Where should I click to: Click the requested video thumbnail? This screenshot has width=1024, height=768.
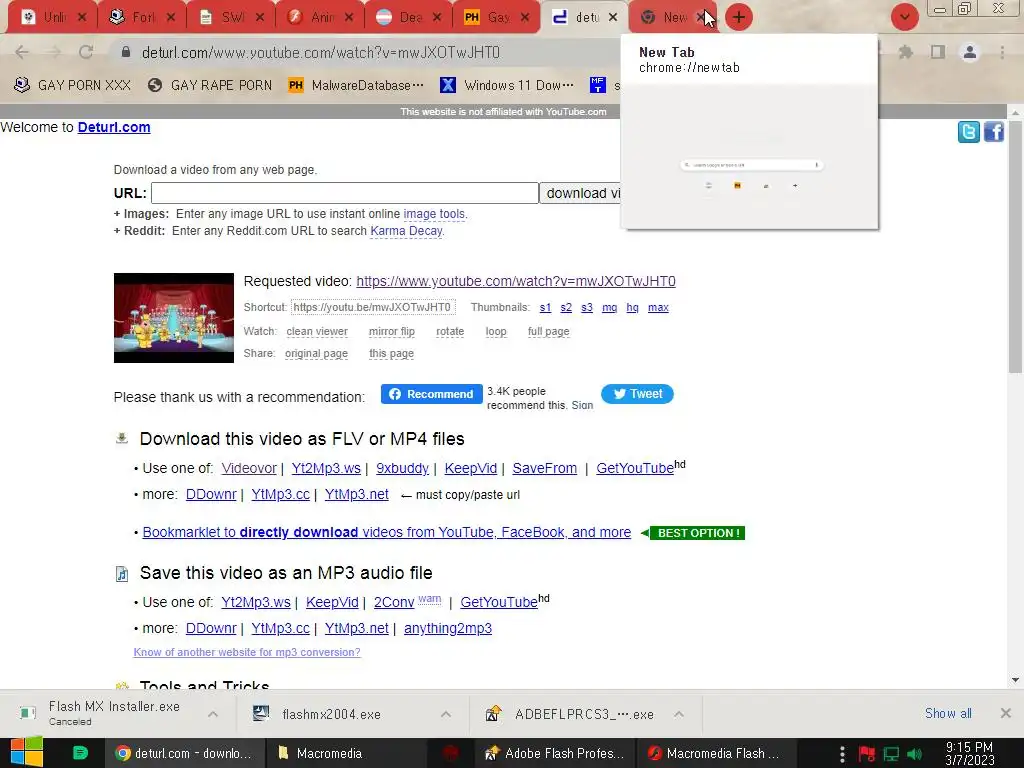[174, 318]
